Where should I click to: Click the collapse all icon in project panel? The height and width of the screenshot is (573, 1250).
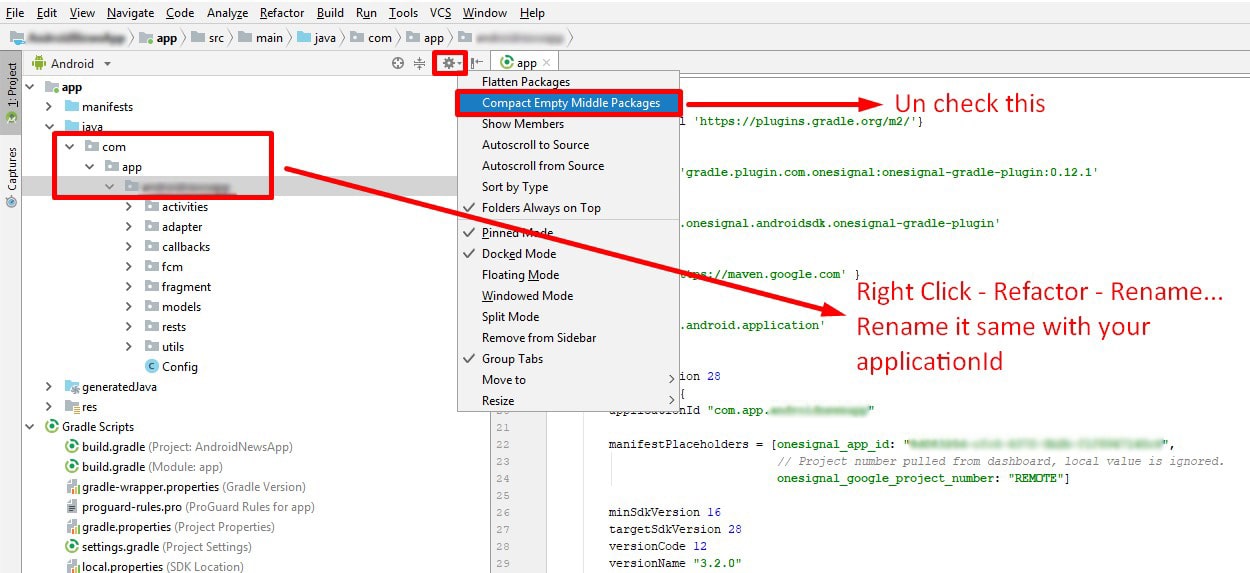(x=419, y=63)
